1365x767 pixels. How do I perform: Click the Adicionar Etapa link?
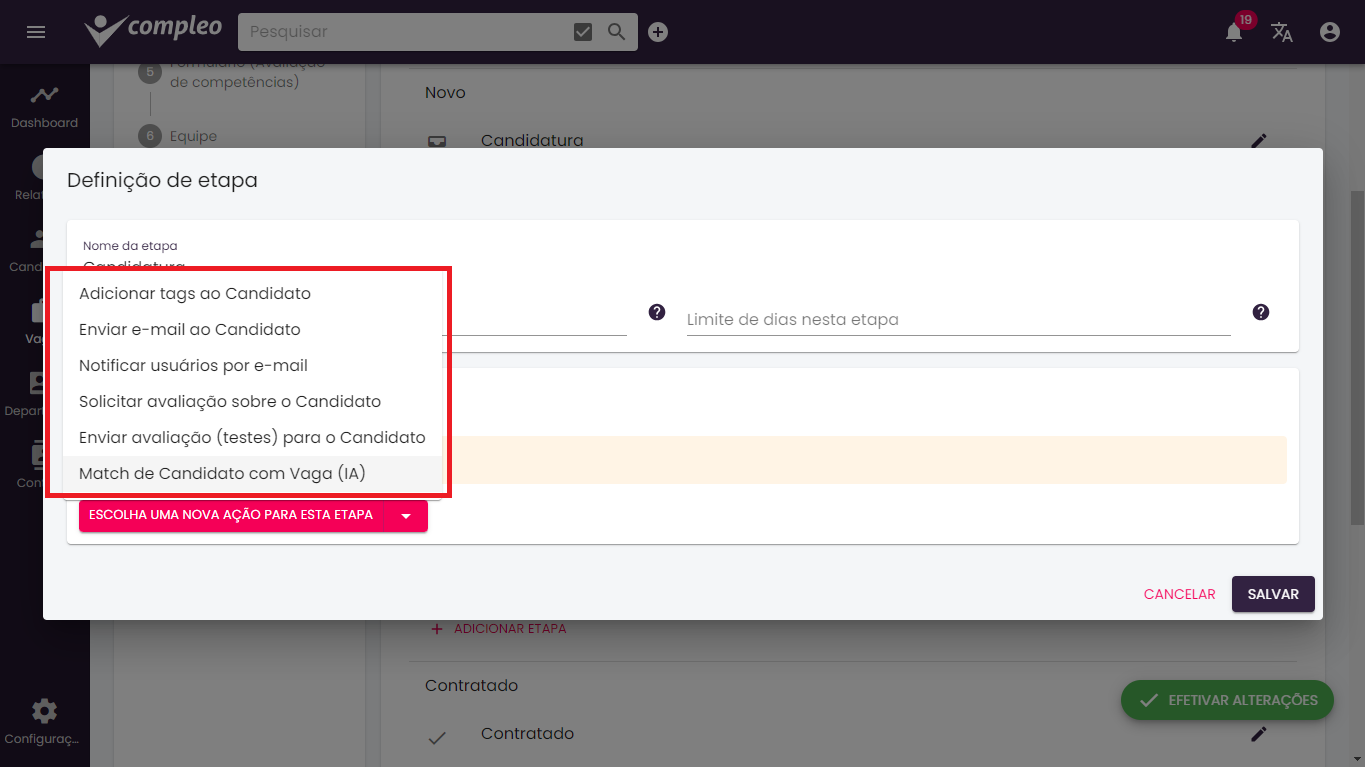tap(498, 629)
